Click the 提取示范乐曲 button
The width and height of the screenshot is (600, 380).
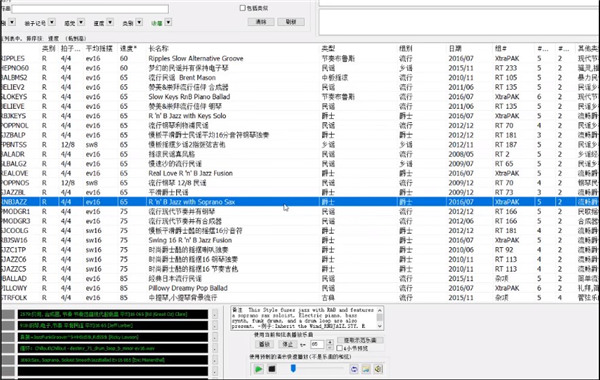(360, 340)
